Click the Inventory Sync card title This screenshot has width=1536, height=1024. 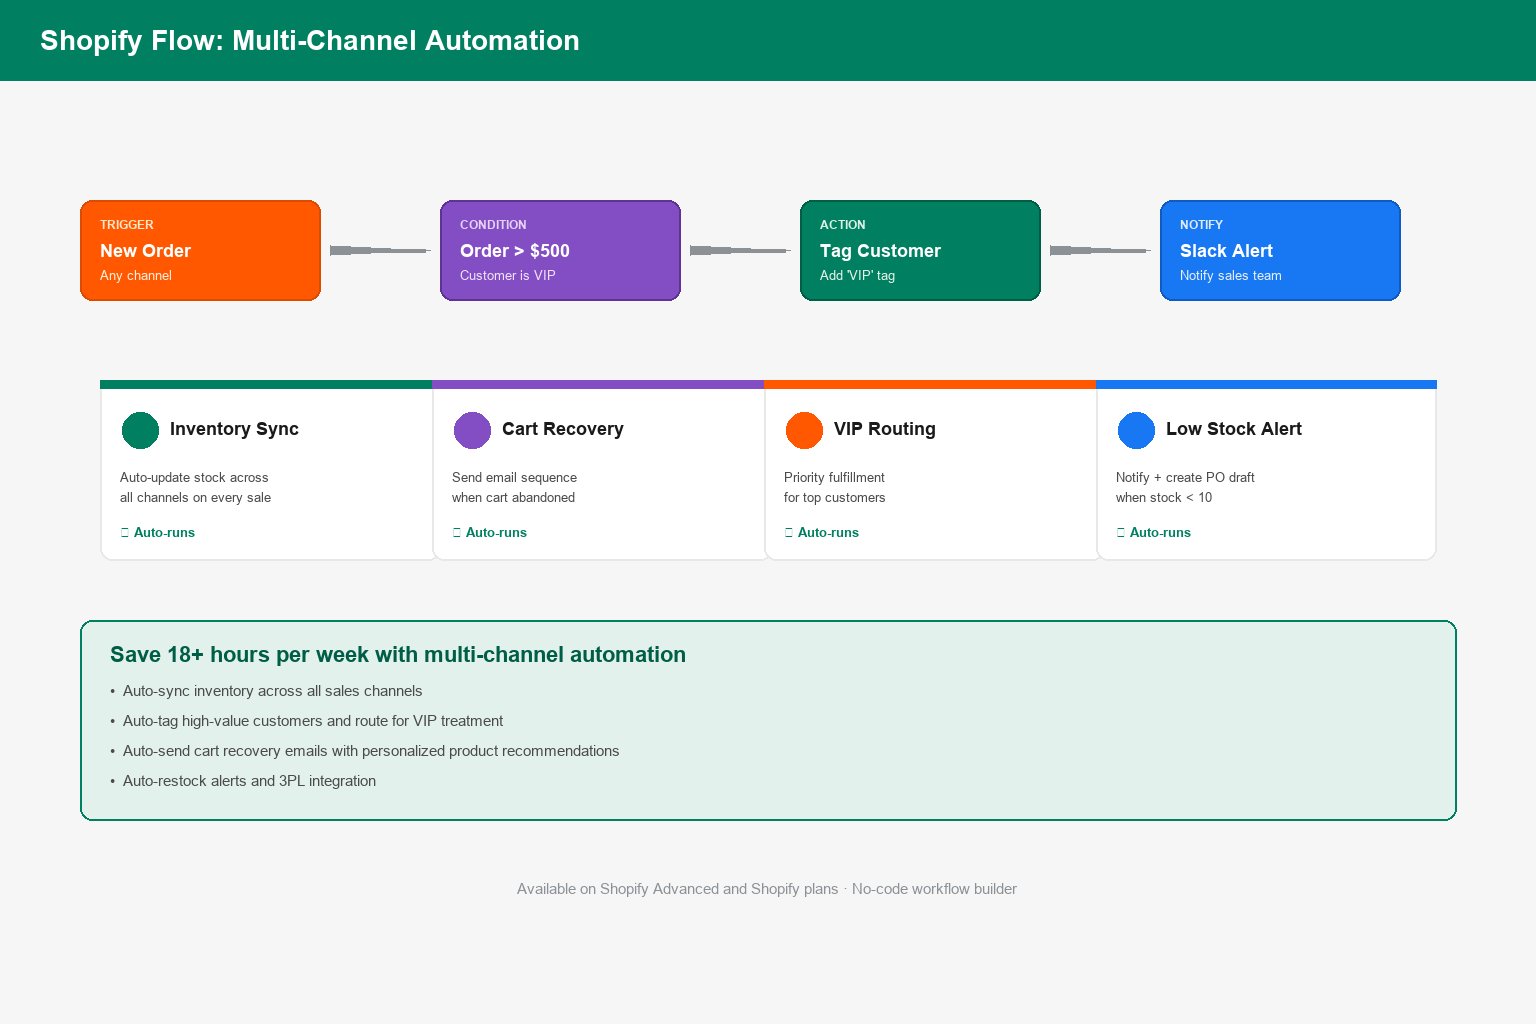click(x=234, y=429)
